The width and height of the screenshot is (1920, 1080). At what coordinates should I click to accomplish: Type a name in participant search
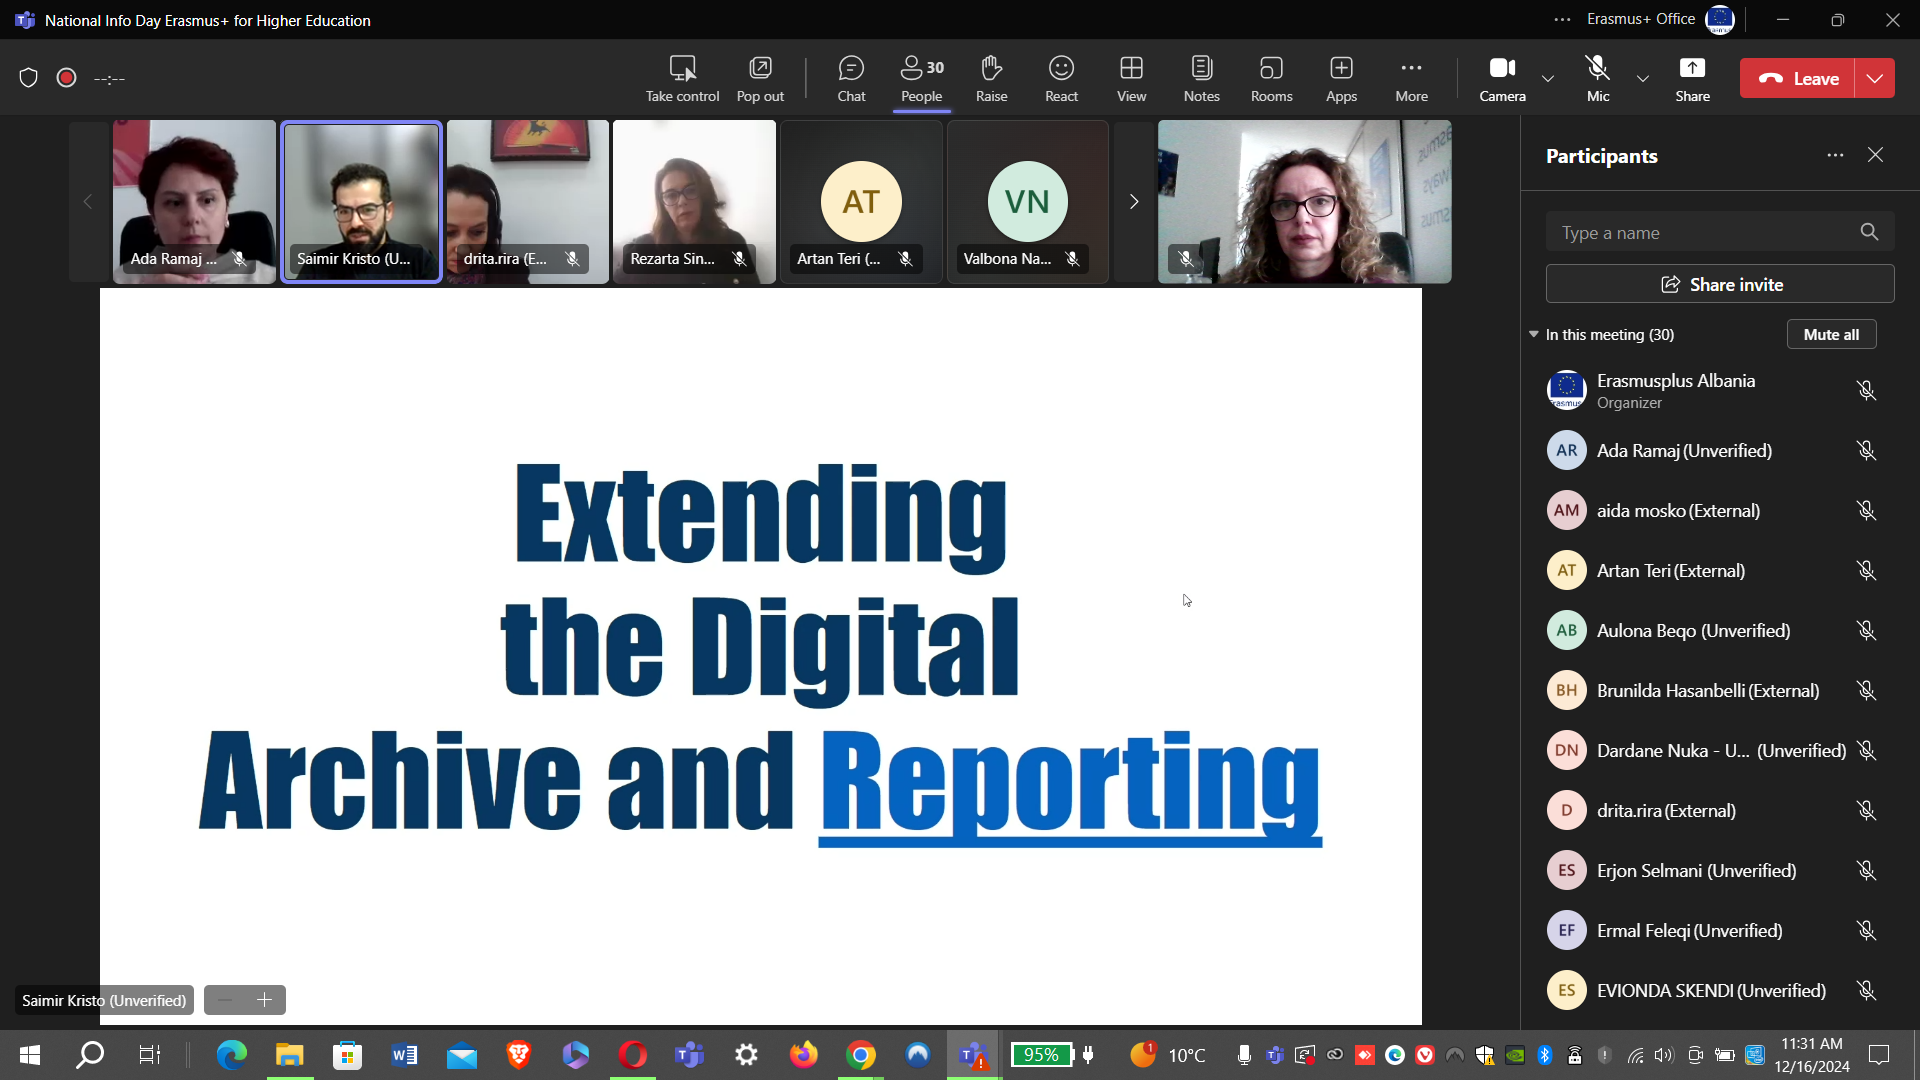[1700, 233]
